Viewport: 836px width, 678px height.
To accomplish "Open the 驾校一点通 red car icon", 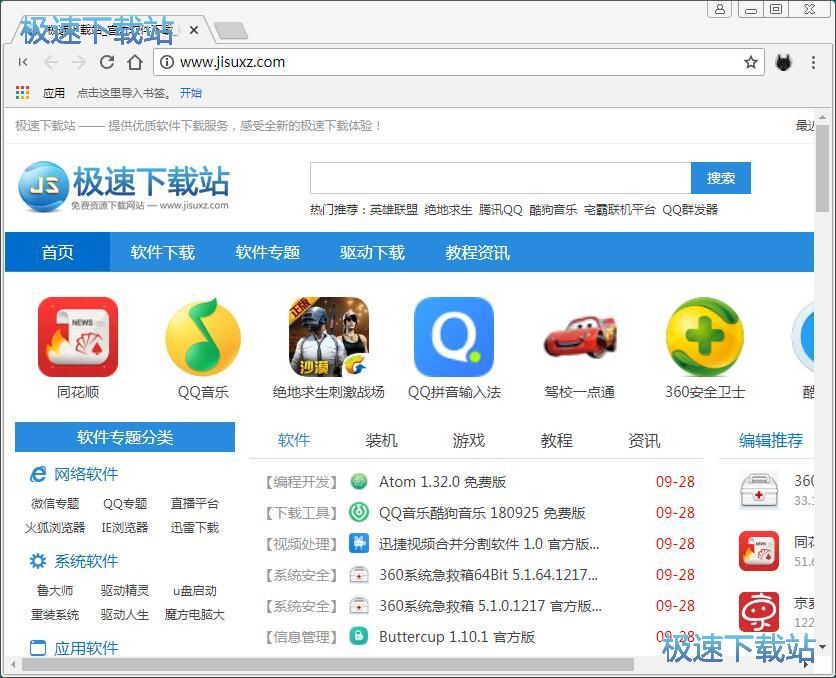I will click(580, 337).
